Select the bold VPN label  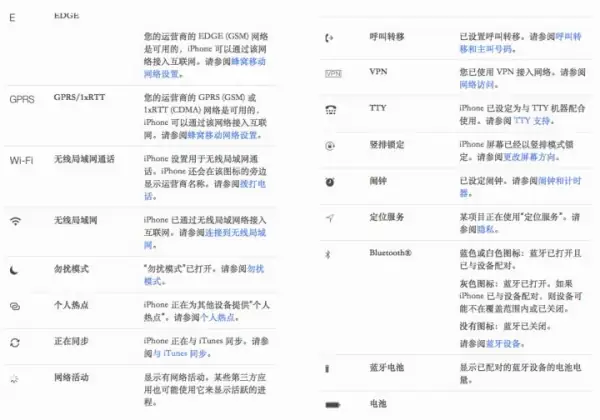[x=378, y=72]
